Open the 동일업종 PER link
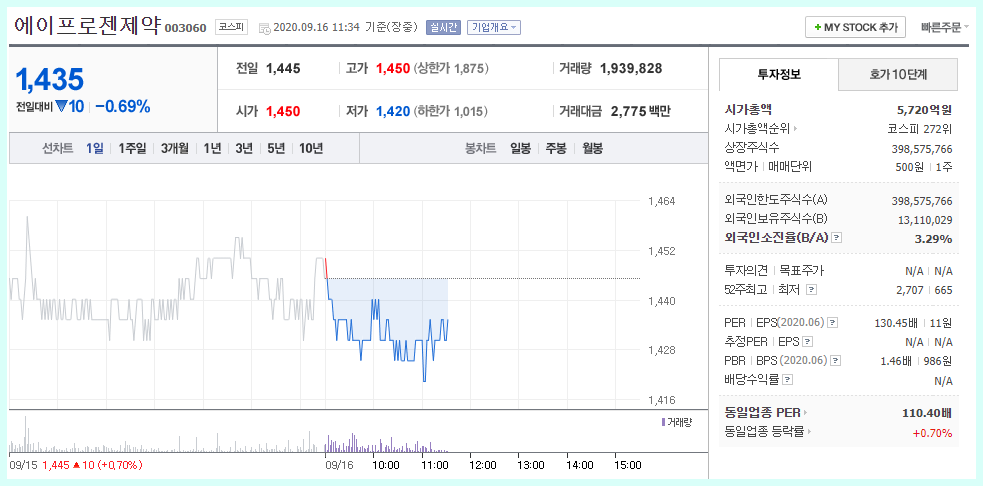983x486 pixels. [x=762, y=413]
